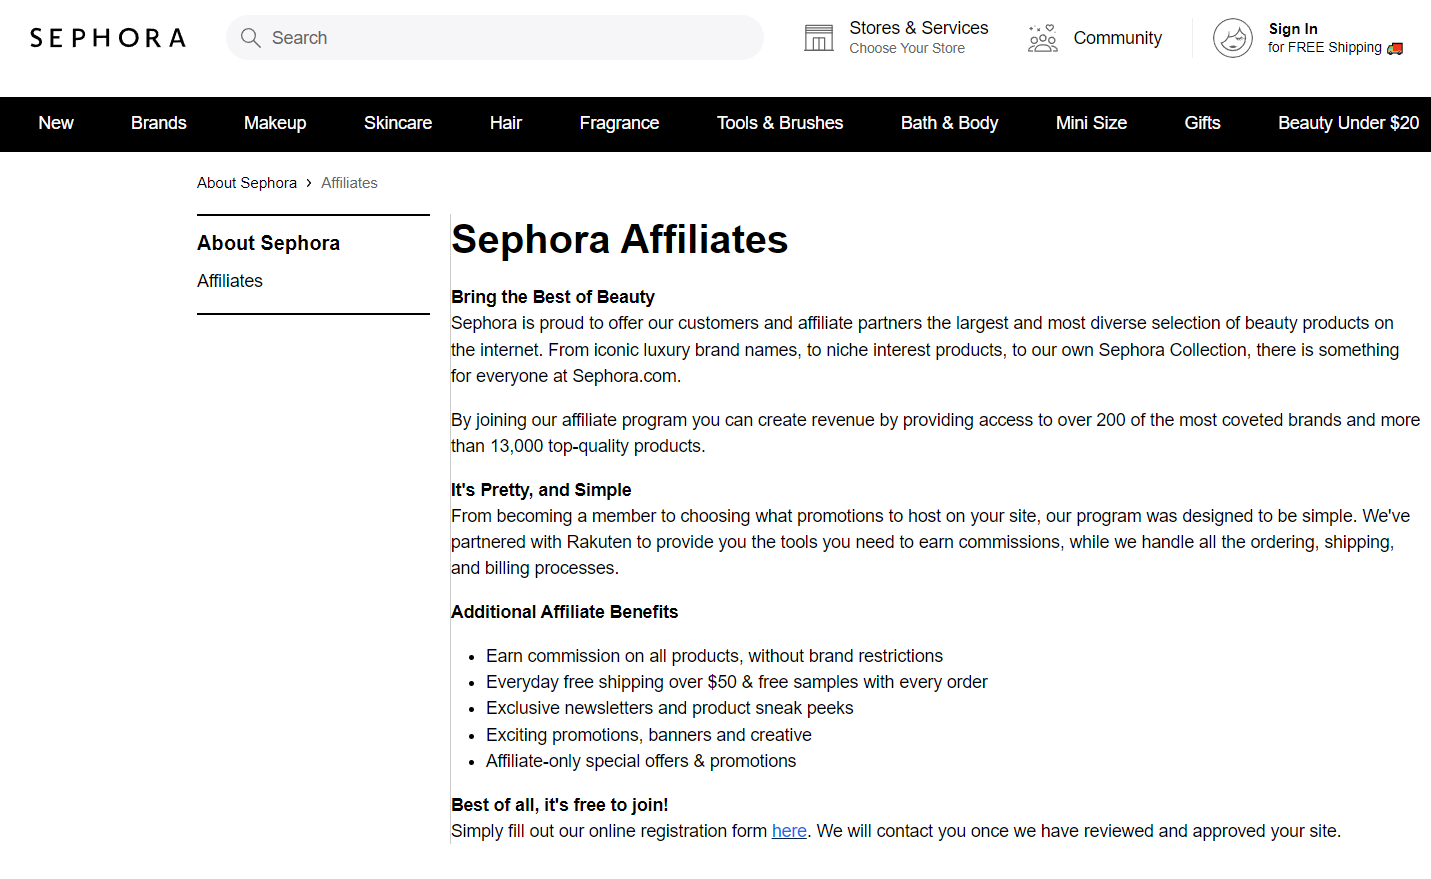1431x879 pixels.
Task: Click the Sephora logo
Action: tap(107, 38)
